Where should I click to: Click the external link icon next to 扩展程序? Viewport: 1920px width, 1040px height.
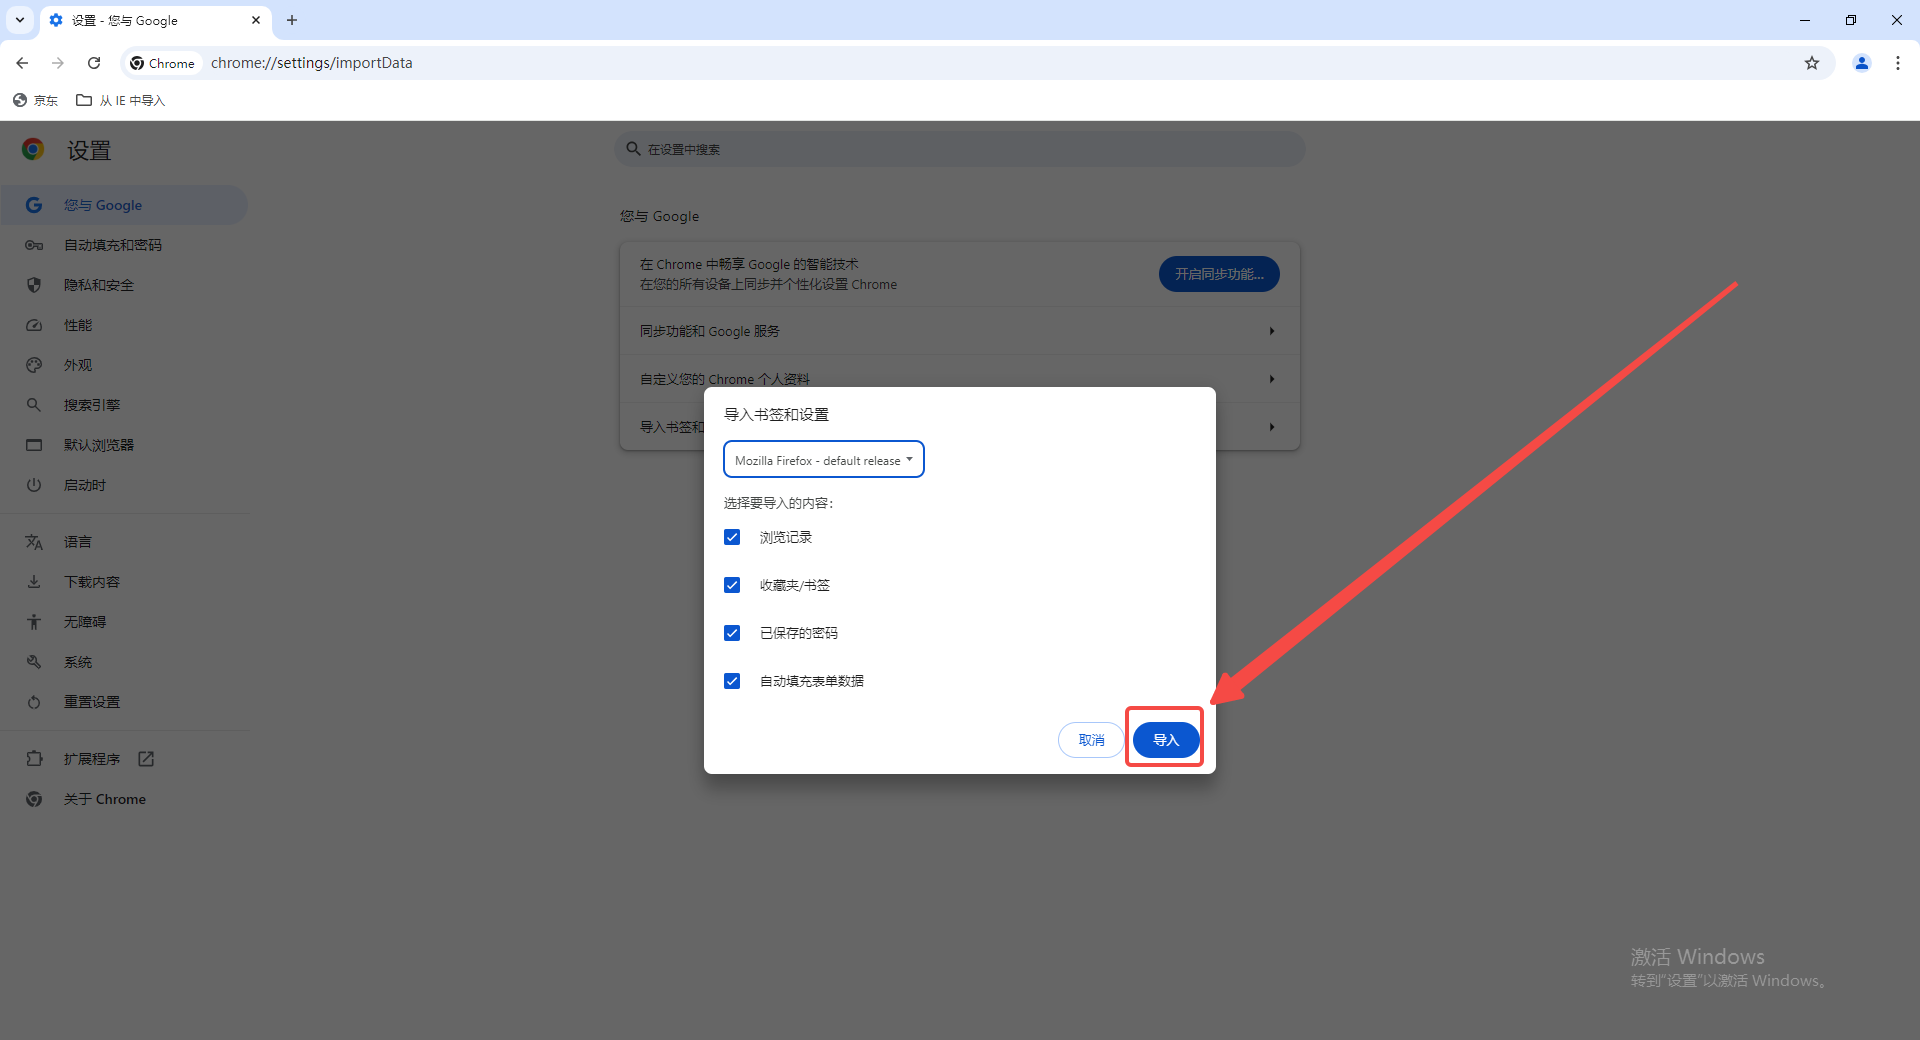pyautogui.click(x=146, y=759)
